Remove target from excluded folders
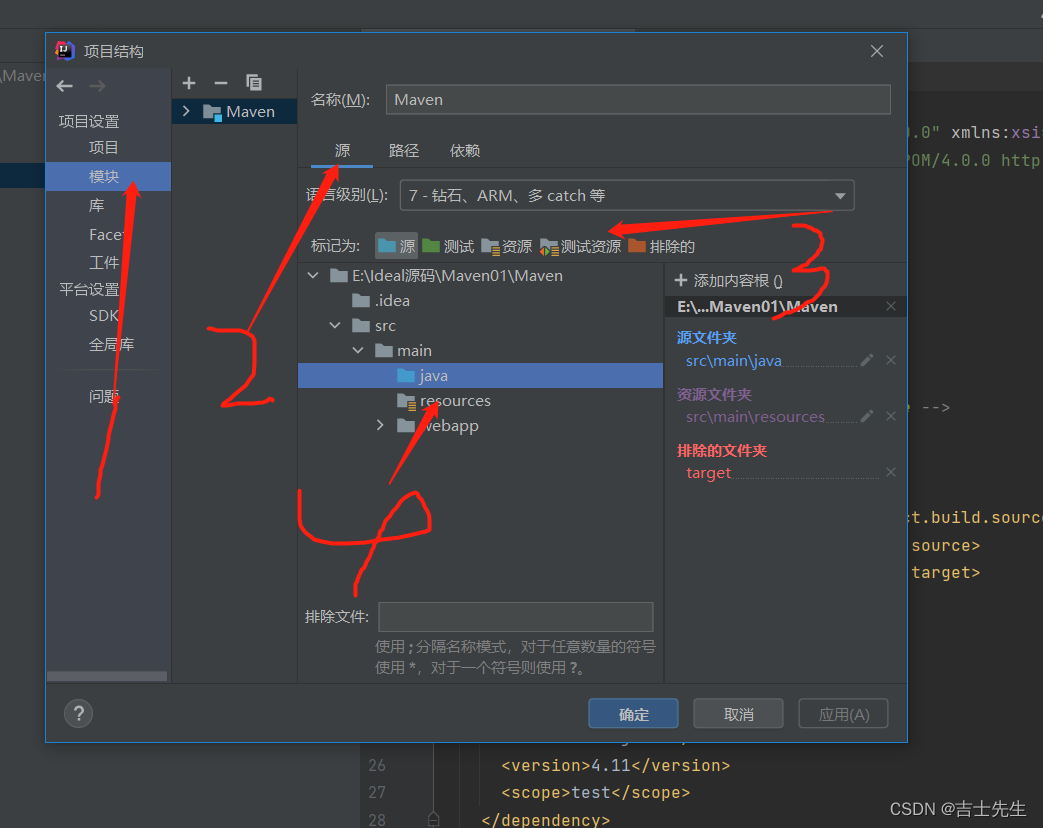1043x828 pixels. pyautogui.click(x=891, y=472)
